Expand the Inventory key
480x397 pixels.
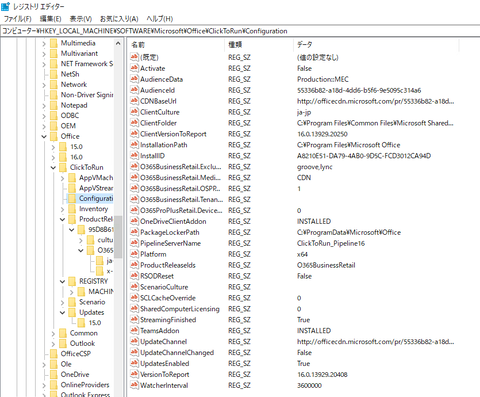[x=62, y=209]
